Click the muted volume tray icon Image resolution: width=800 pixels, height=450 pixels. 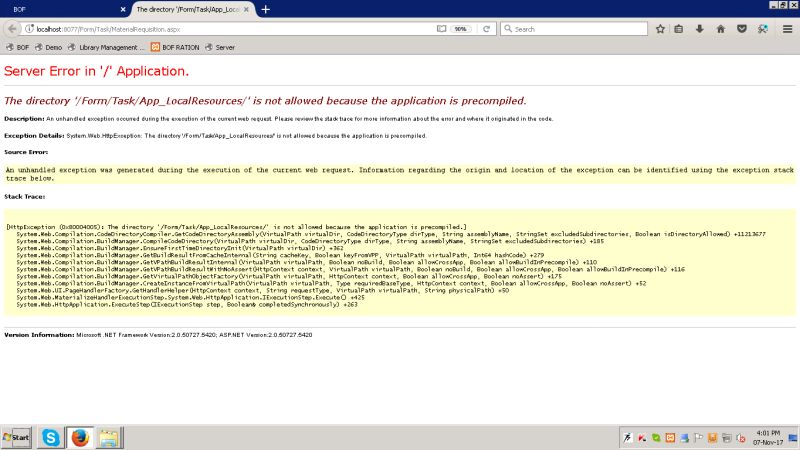[741, 438]
